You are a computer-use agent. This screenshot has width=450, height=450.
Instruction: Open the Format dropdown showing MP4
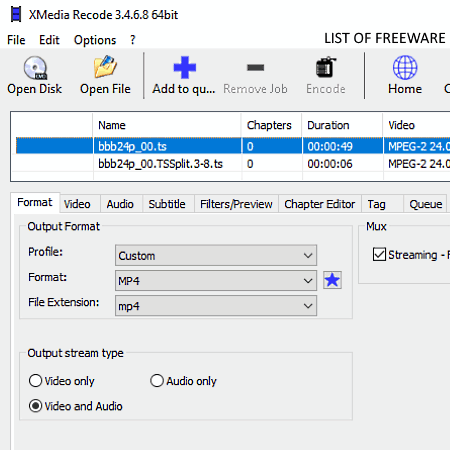pos(216,281)
